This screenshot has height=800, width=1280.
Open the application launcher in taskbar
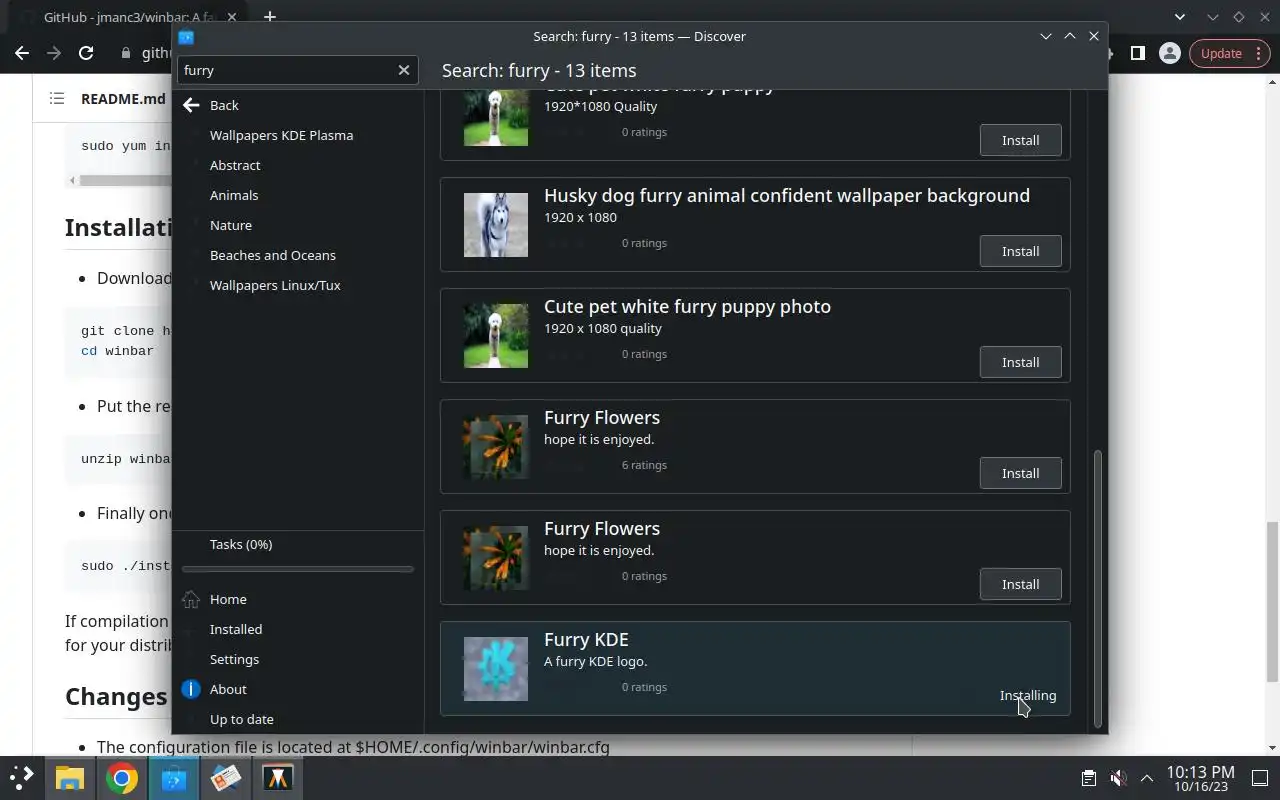click(x=22, y=777)
